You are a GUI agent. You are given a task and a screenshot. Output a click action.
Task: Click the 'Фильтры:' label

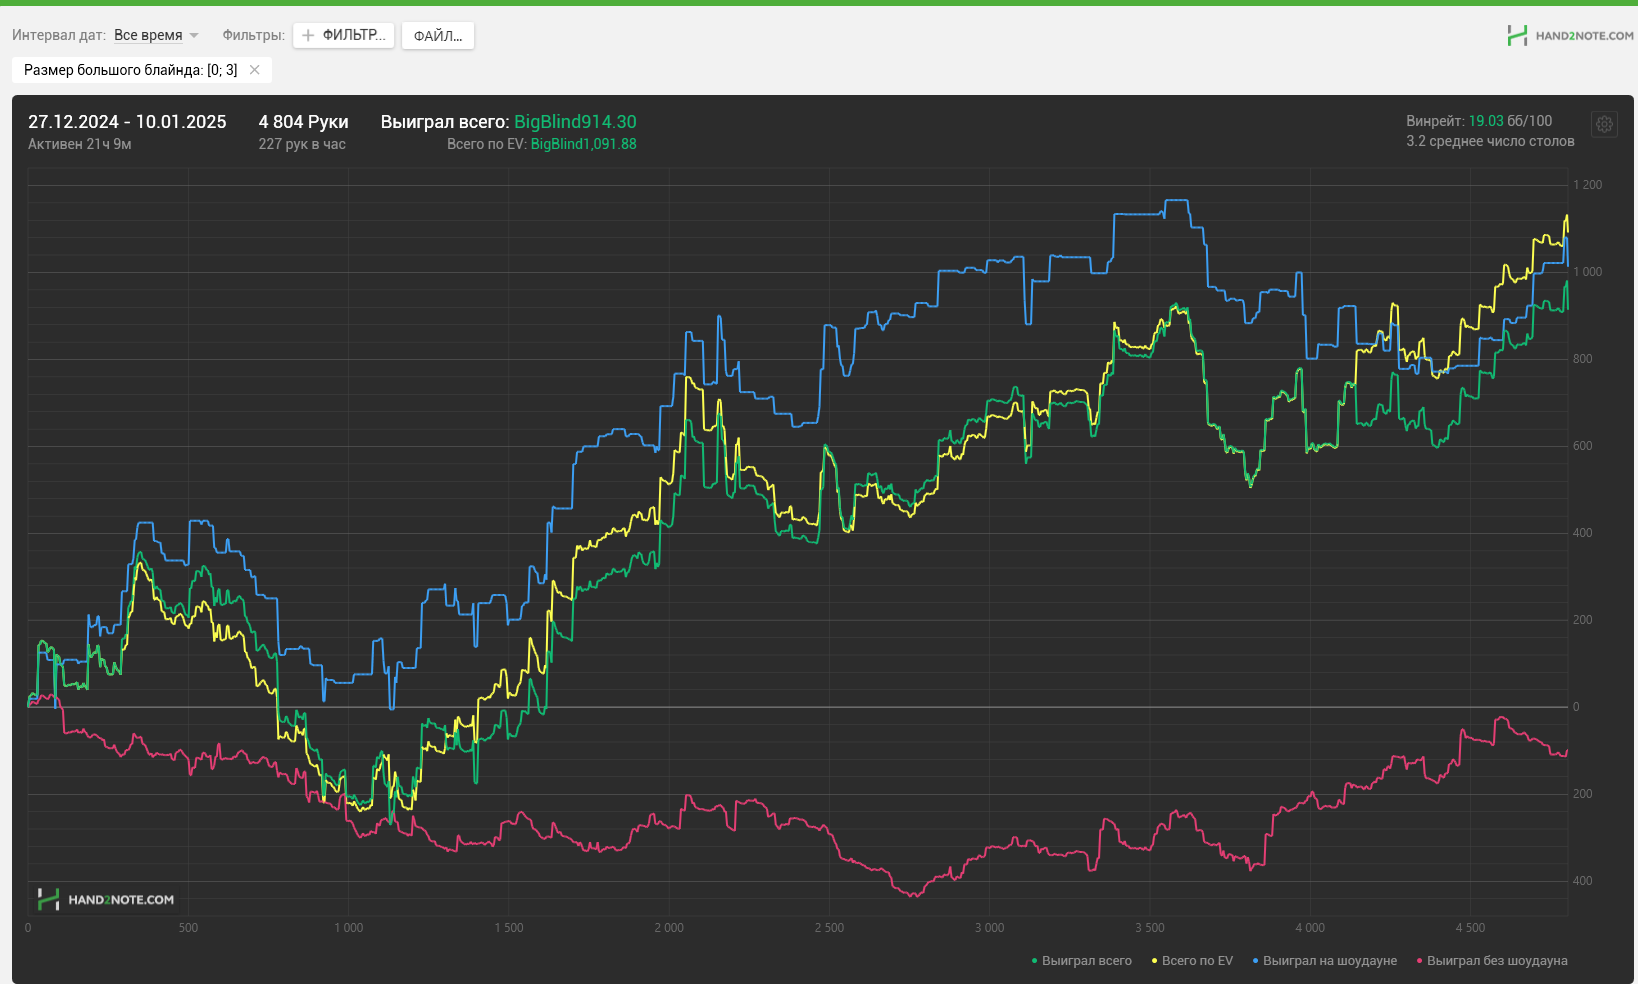pyautogui.click(x=253, y=35)
